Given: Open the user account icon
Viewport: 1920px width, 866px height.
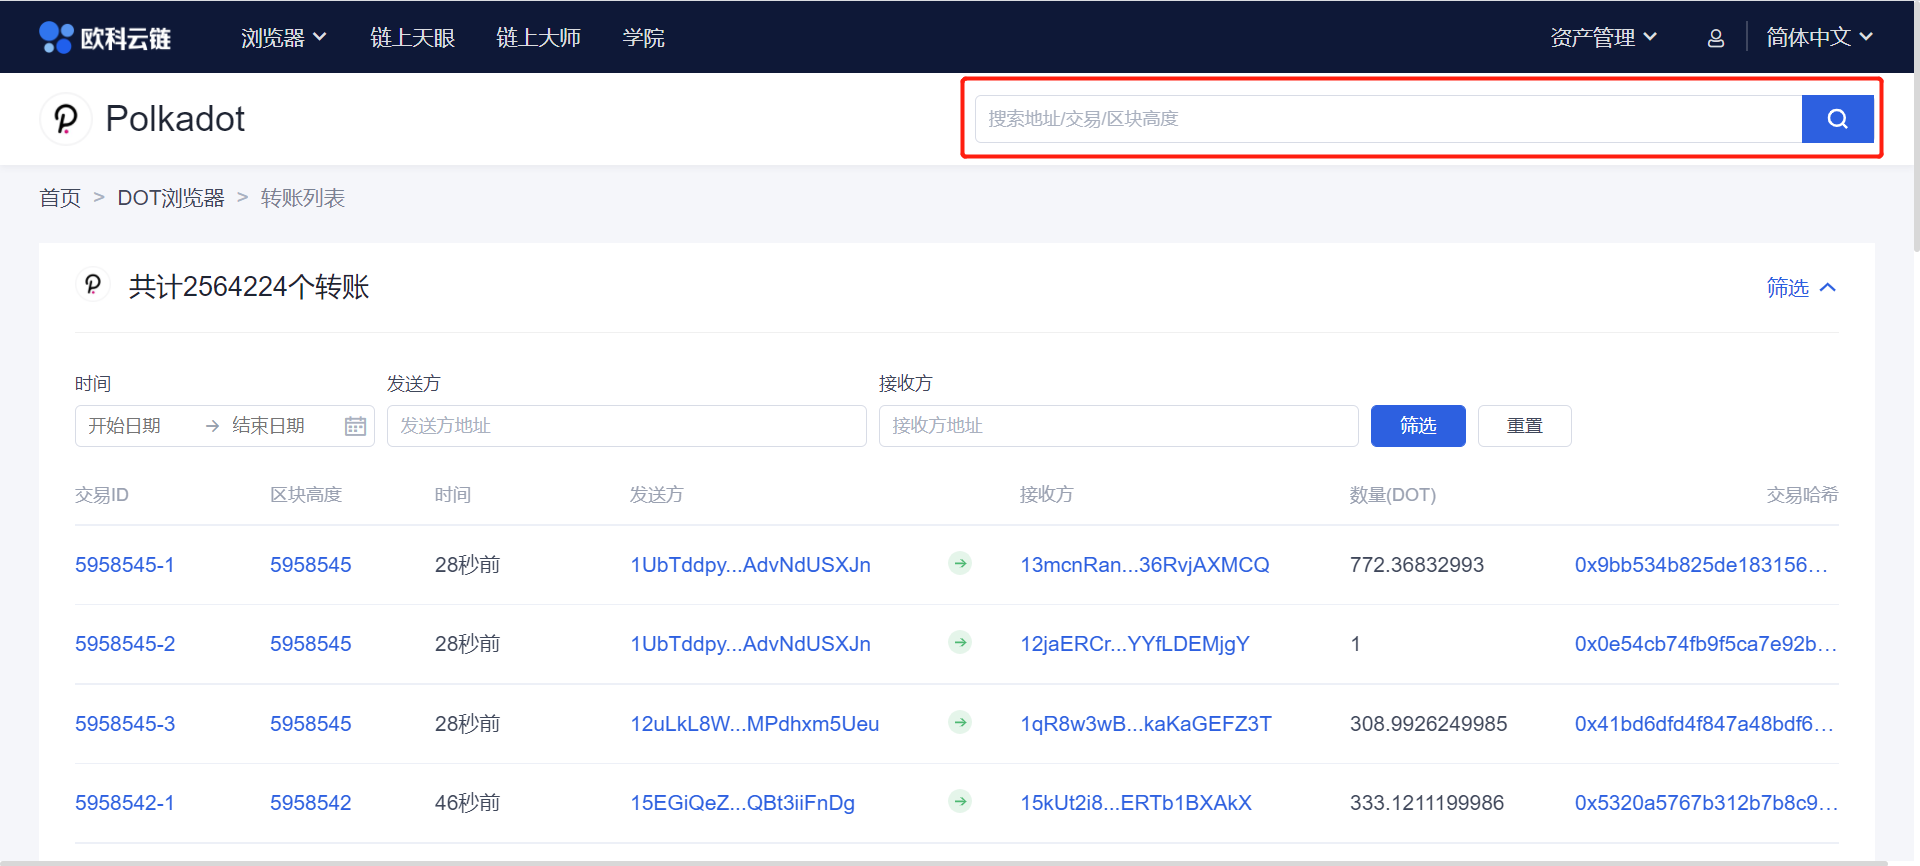Looking at the screenshot, I should tap(1715, 38).
